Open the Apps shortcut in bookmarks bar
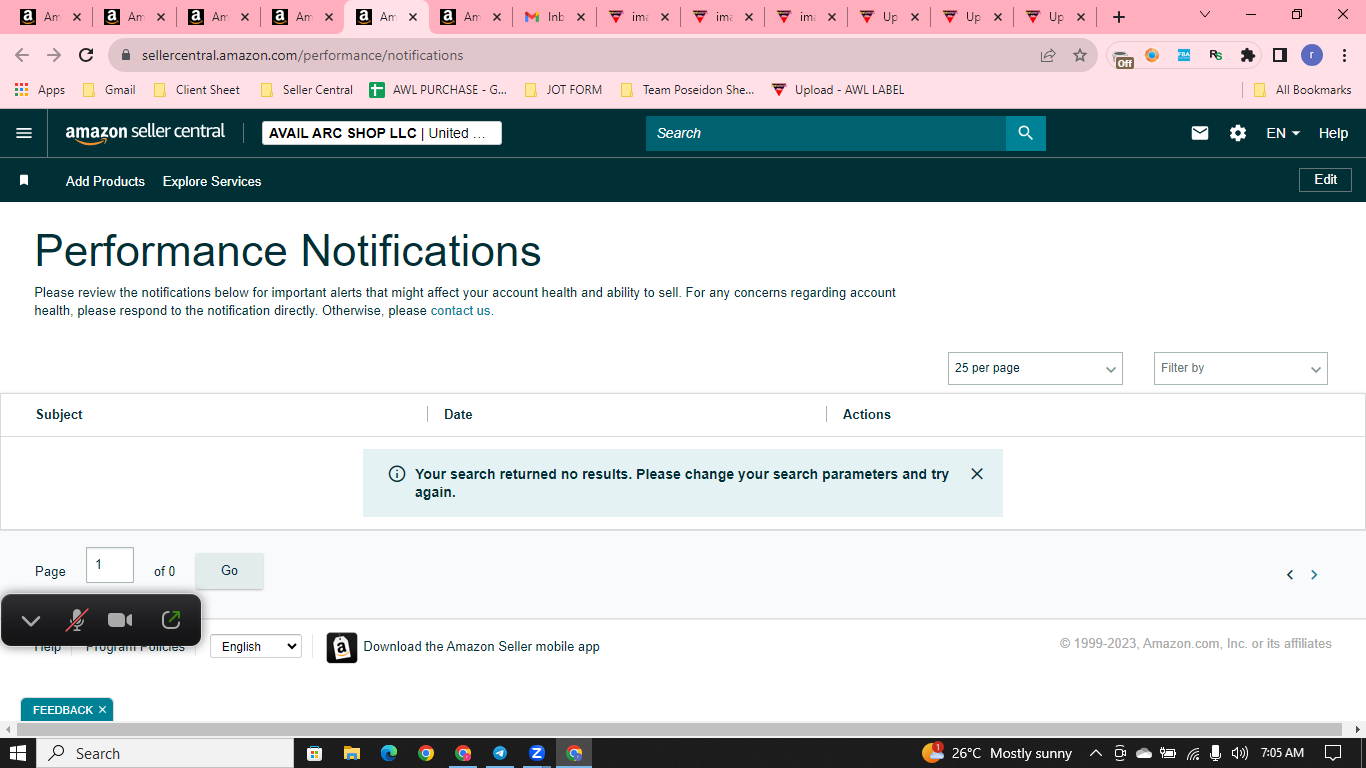1366x768 pixels. pyautogui.click(x=40, y=90)
